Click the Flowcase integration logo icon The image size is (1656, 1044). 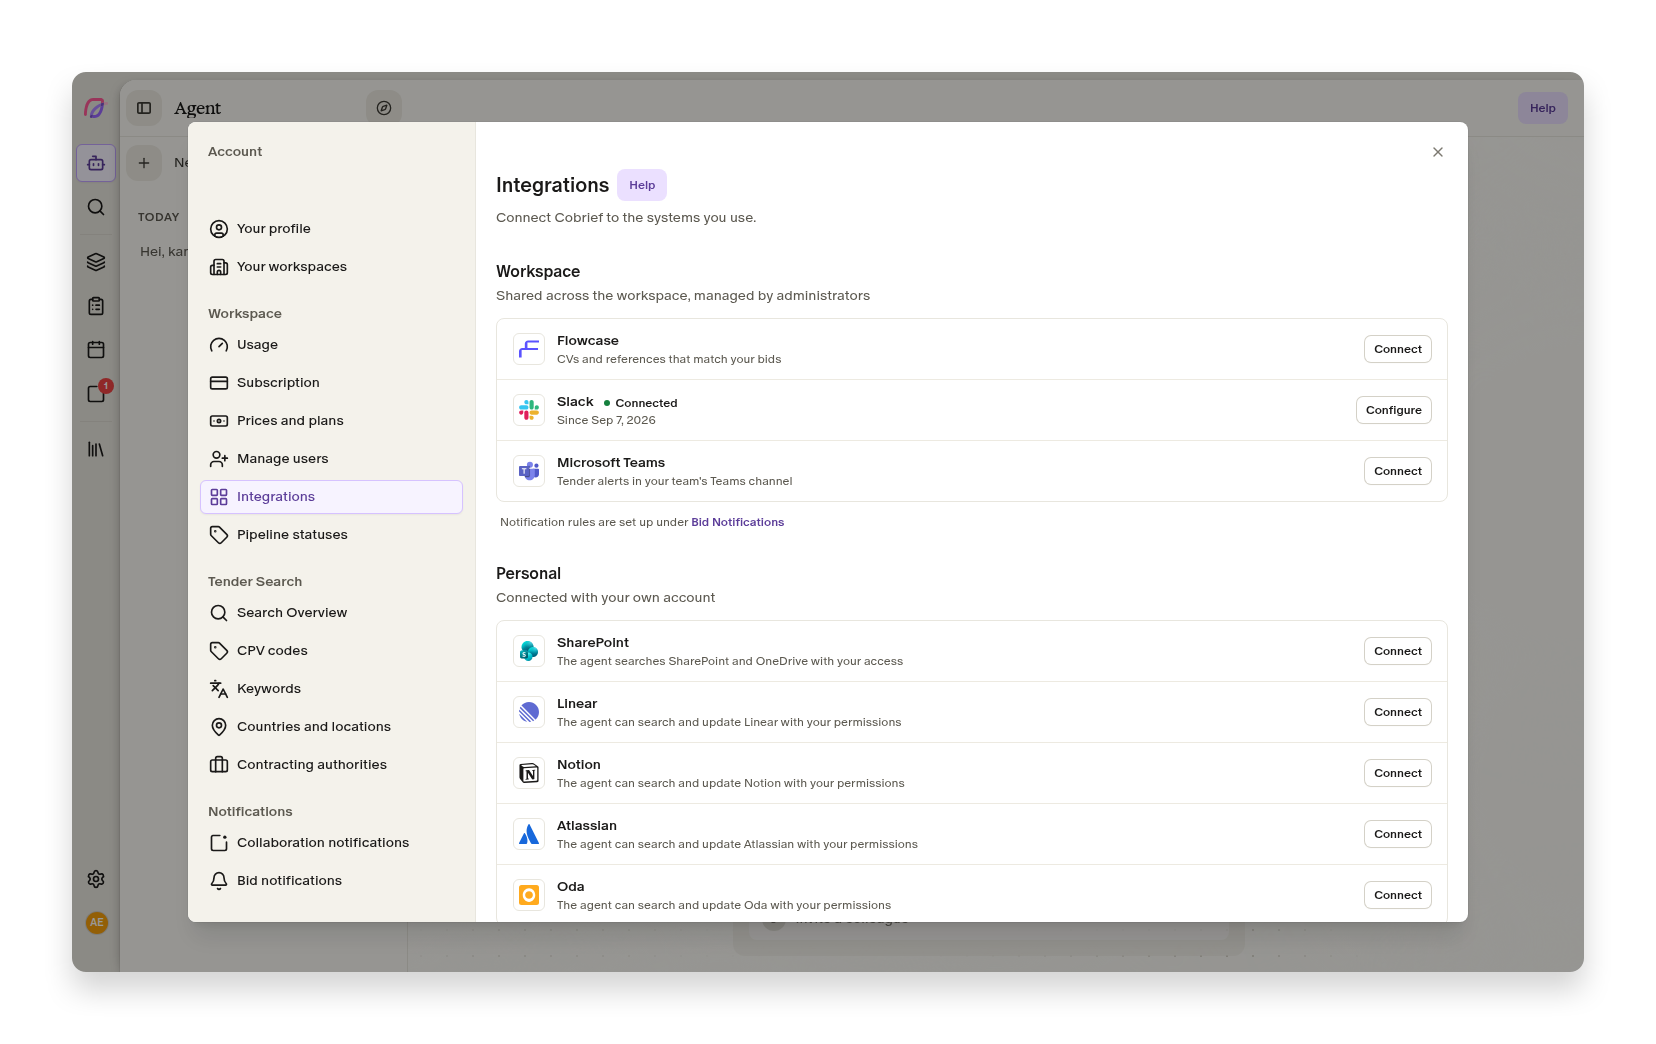tap(529, 349)
